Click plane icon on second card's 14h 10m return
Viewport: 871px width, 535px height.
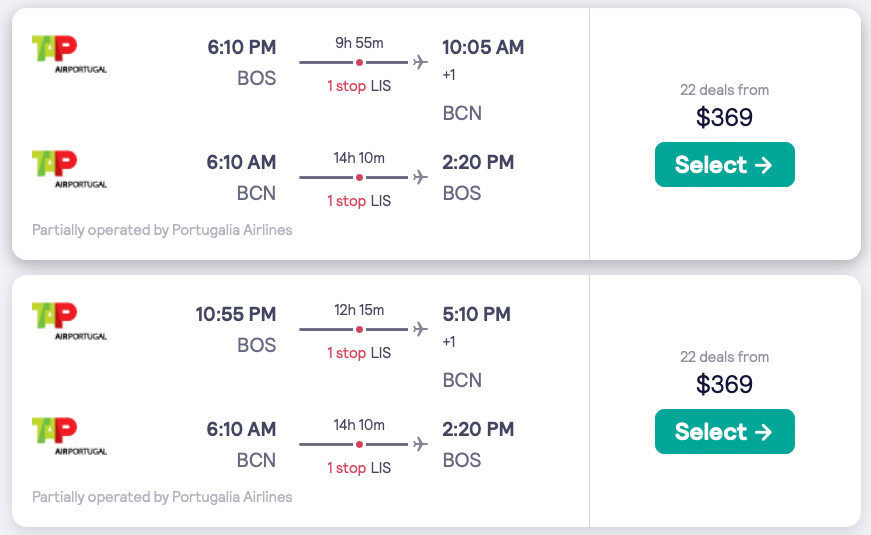pos(420,444)
